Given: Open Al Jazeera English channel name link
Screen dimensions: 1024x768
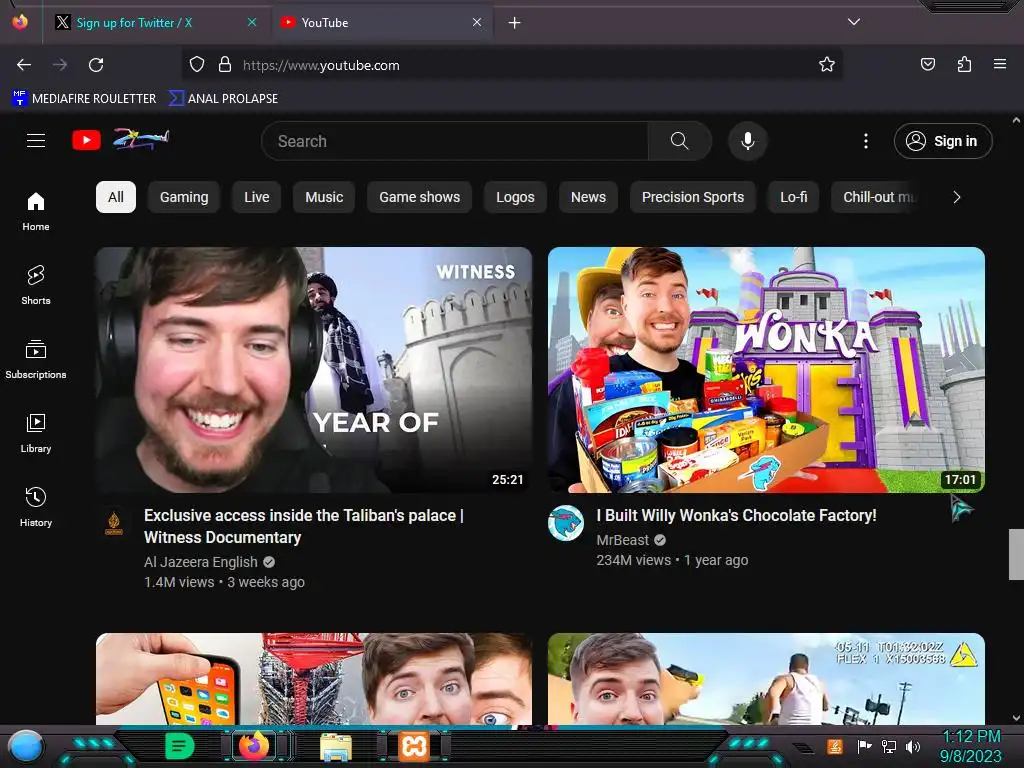Looking at the screenshot, I should pyautogui.click(x=200, y=562).
